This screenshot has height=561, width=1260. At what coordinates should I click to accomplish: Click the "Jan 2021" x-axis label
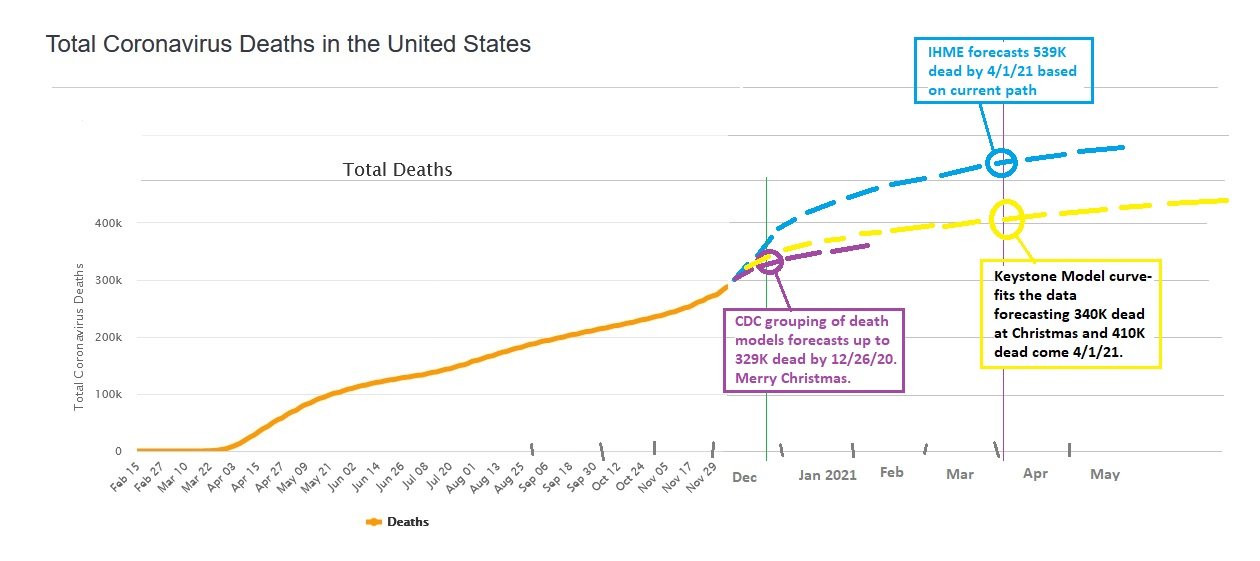(x=827, y=475)
